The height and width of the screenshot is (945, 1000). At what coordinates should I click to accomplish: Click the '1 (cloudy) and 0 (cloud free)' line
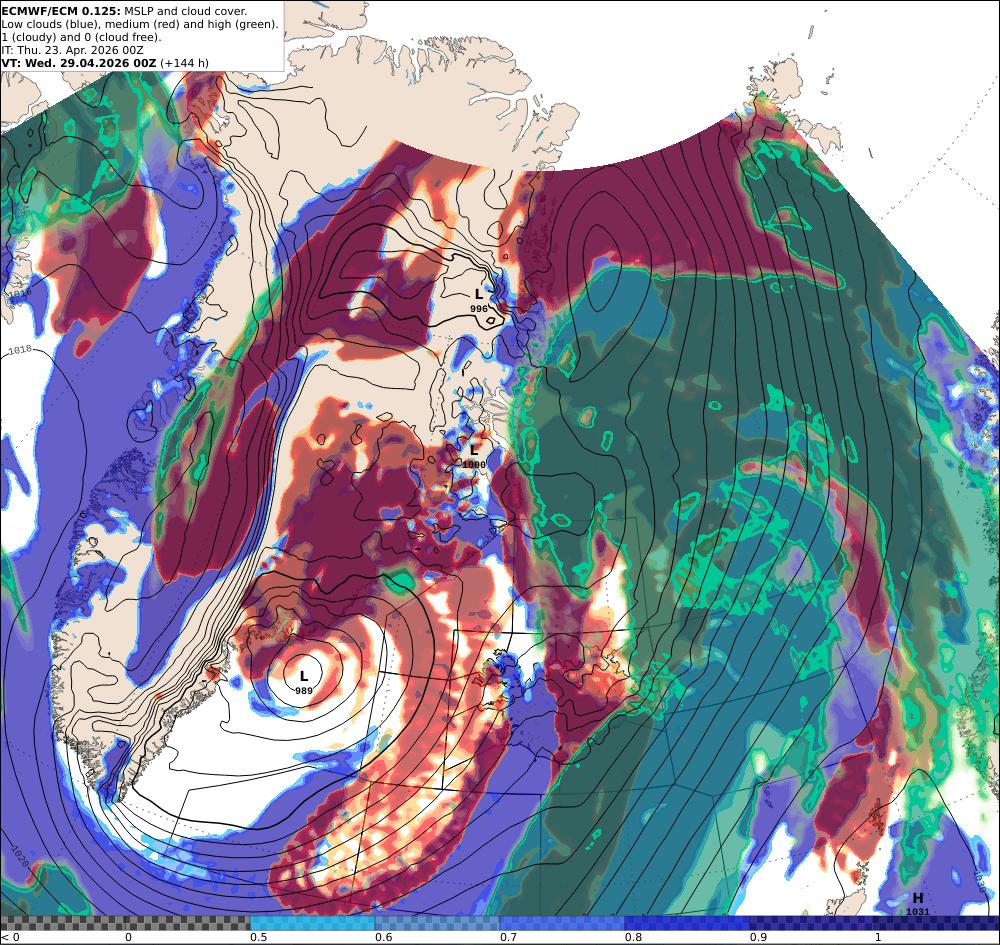(x=81, y=37)
